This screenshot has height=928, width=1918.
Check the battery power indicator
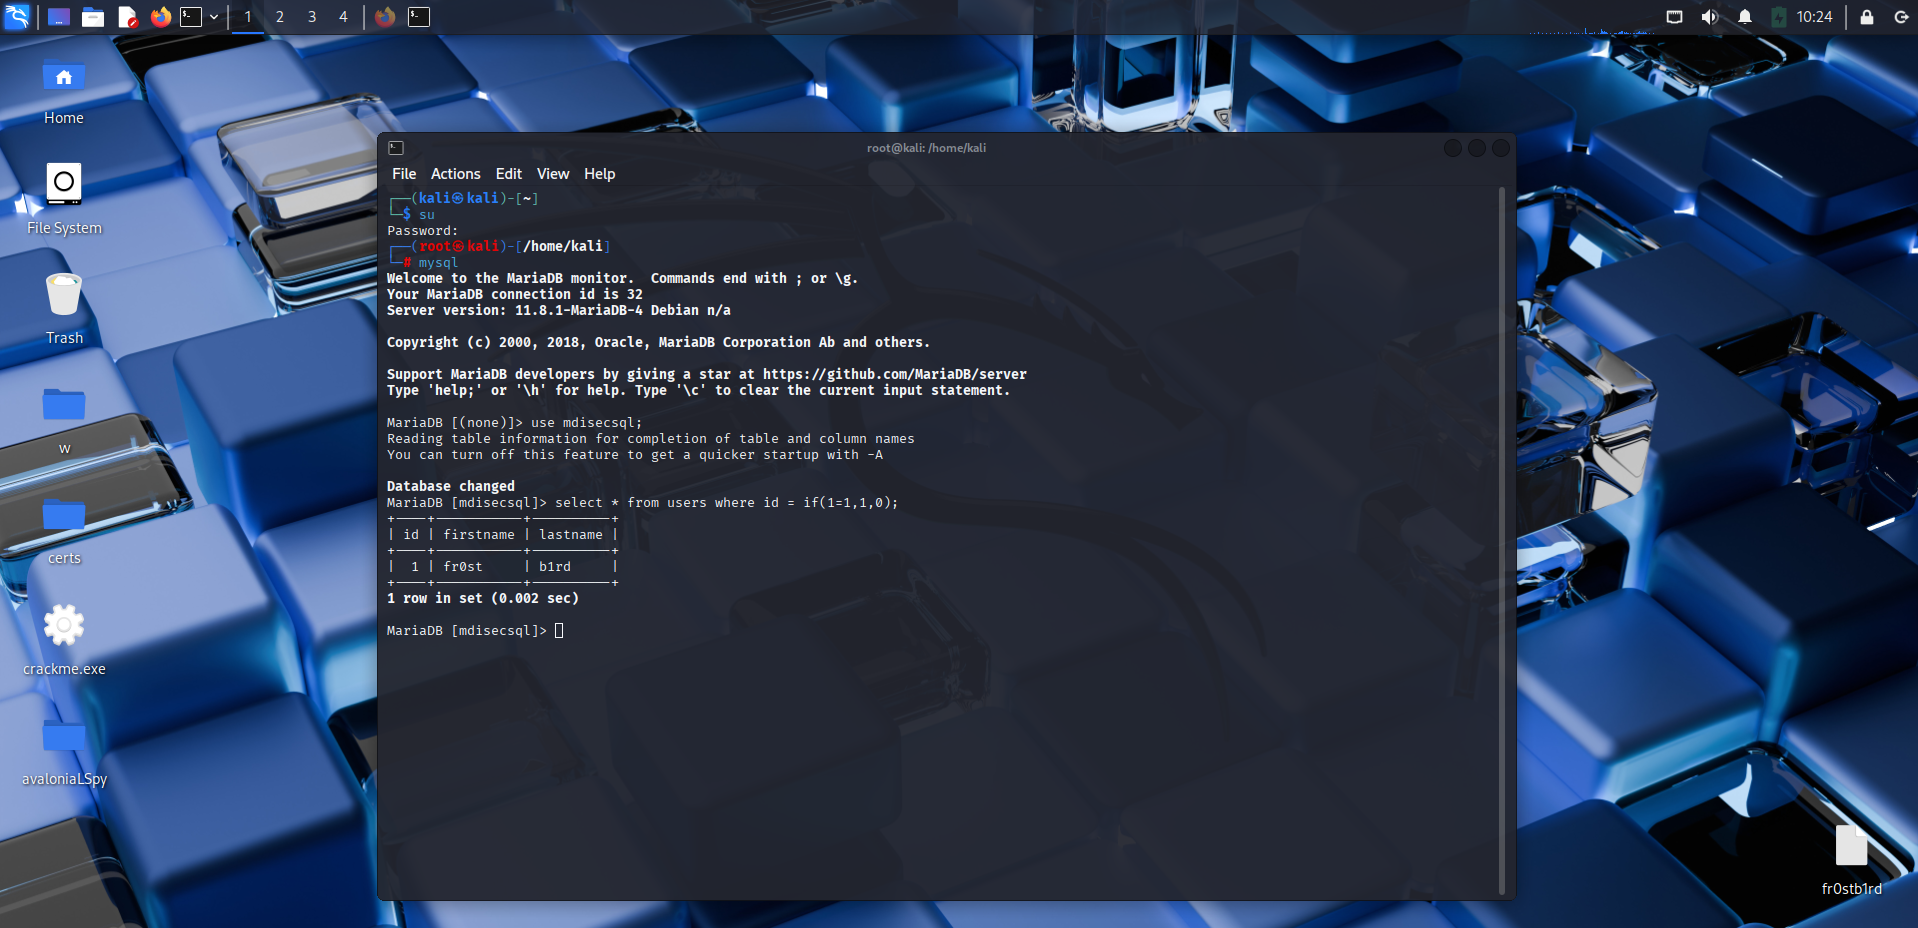click(1779, 17)
